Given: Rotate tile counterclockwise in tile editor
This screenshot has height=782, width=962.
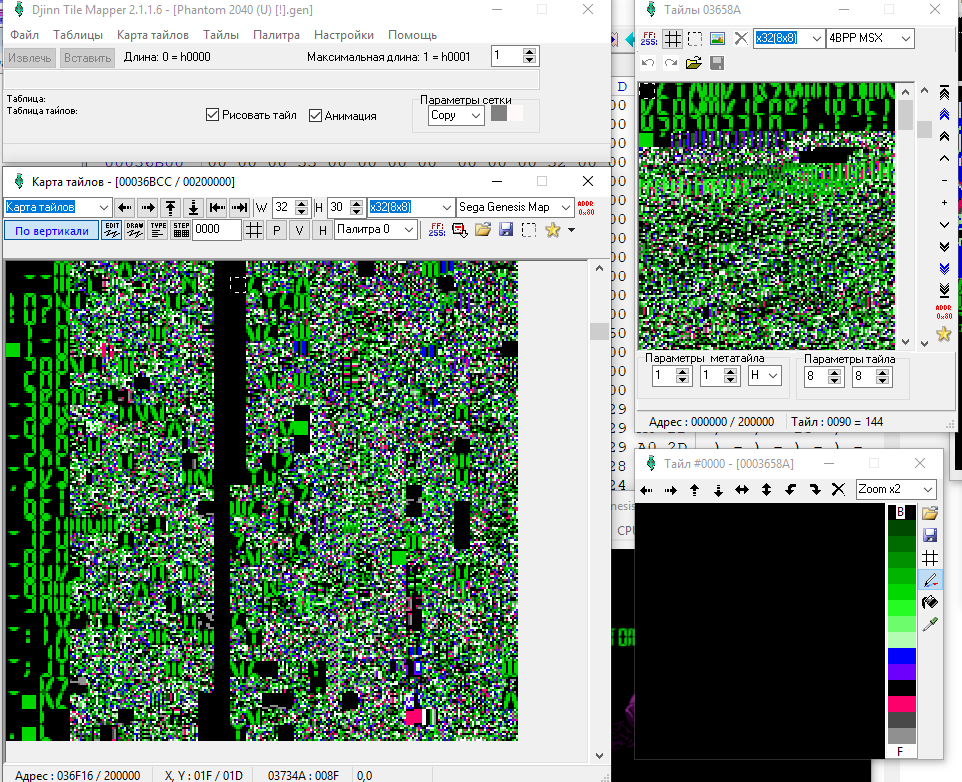Looking at the screenshot, I should tap(790, 489).
